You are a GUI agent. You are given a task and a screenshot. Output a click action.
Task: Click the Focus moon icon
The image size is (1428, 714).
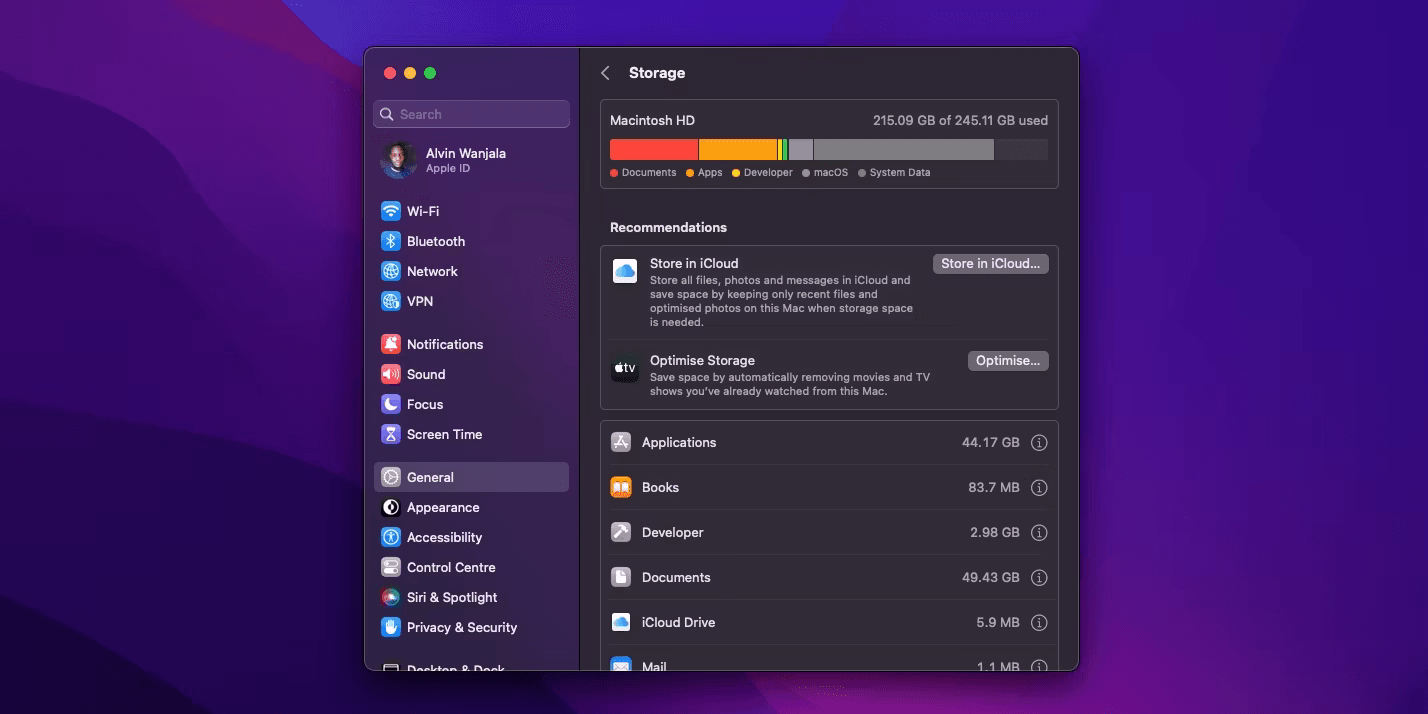point(391,404)
